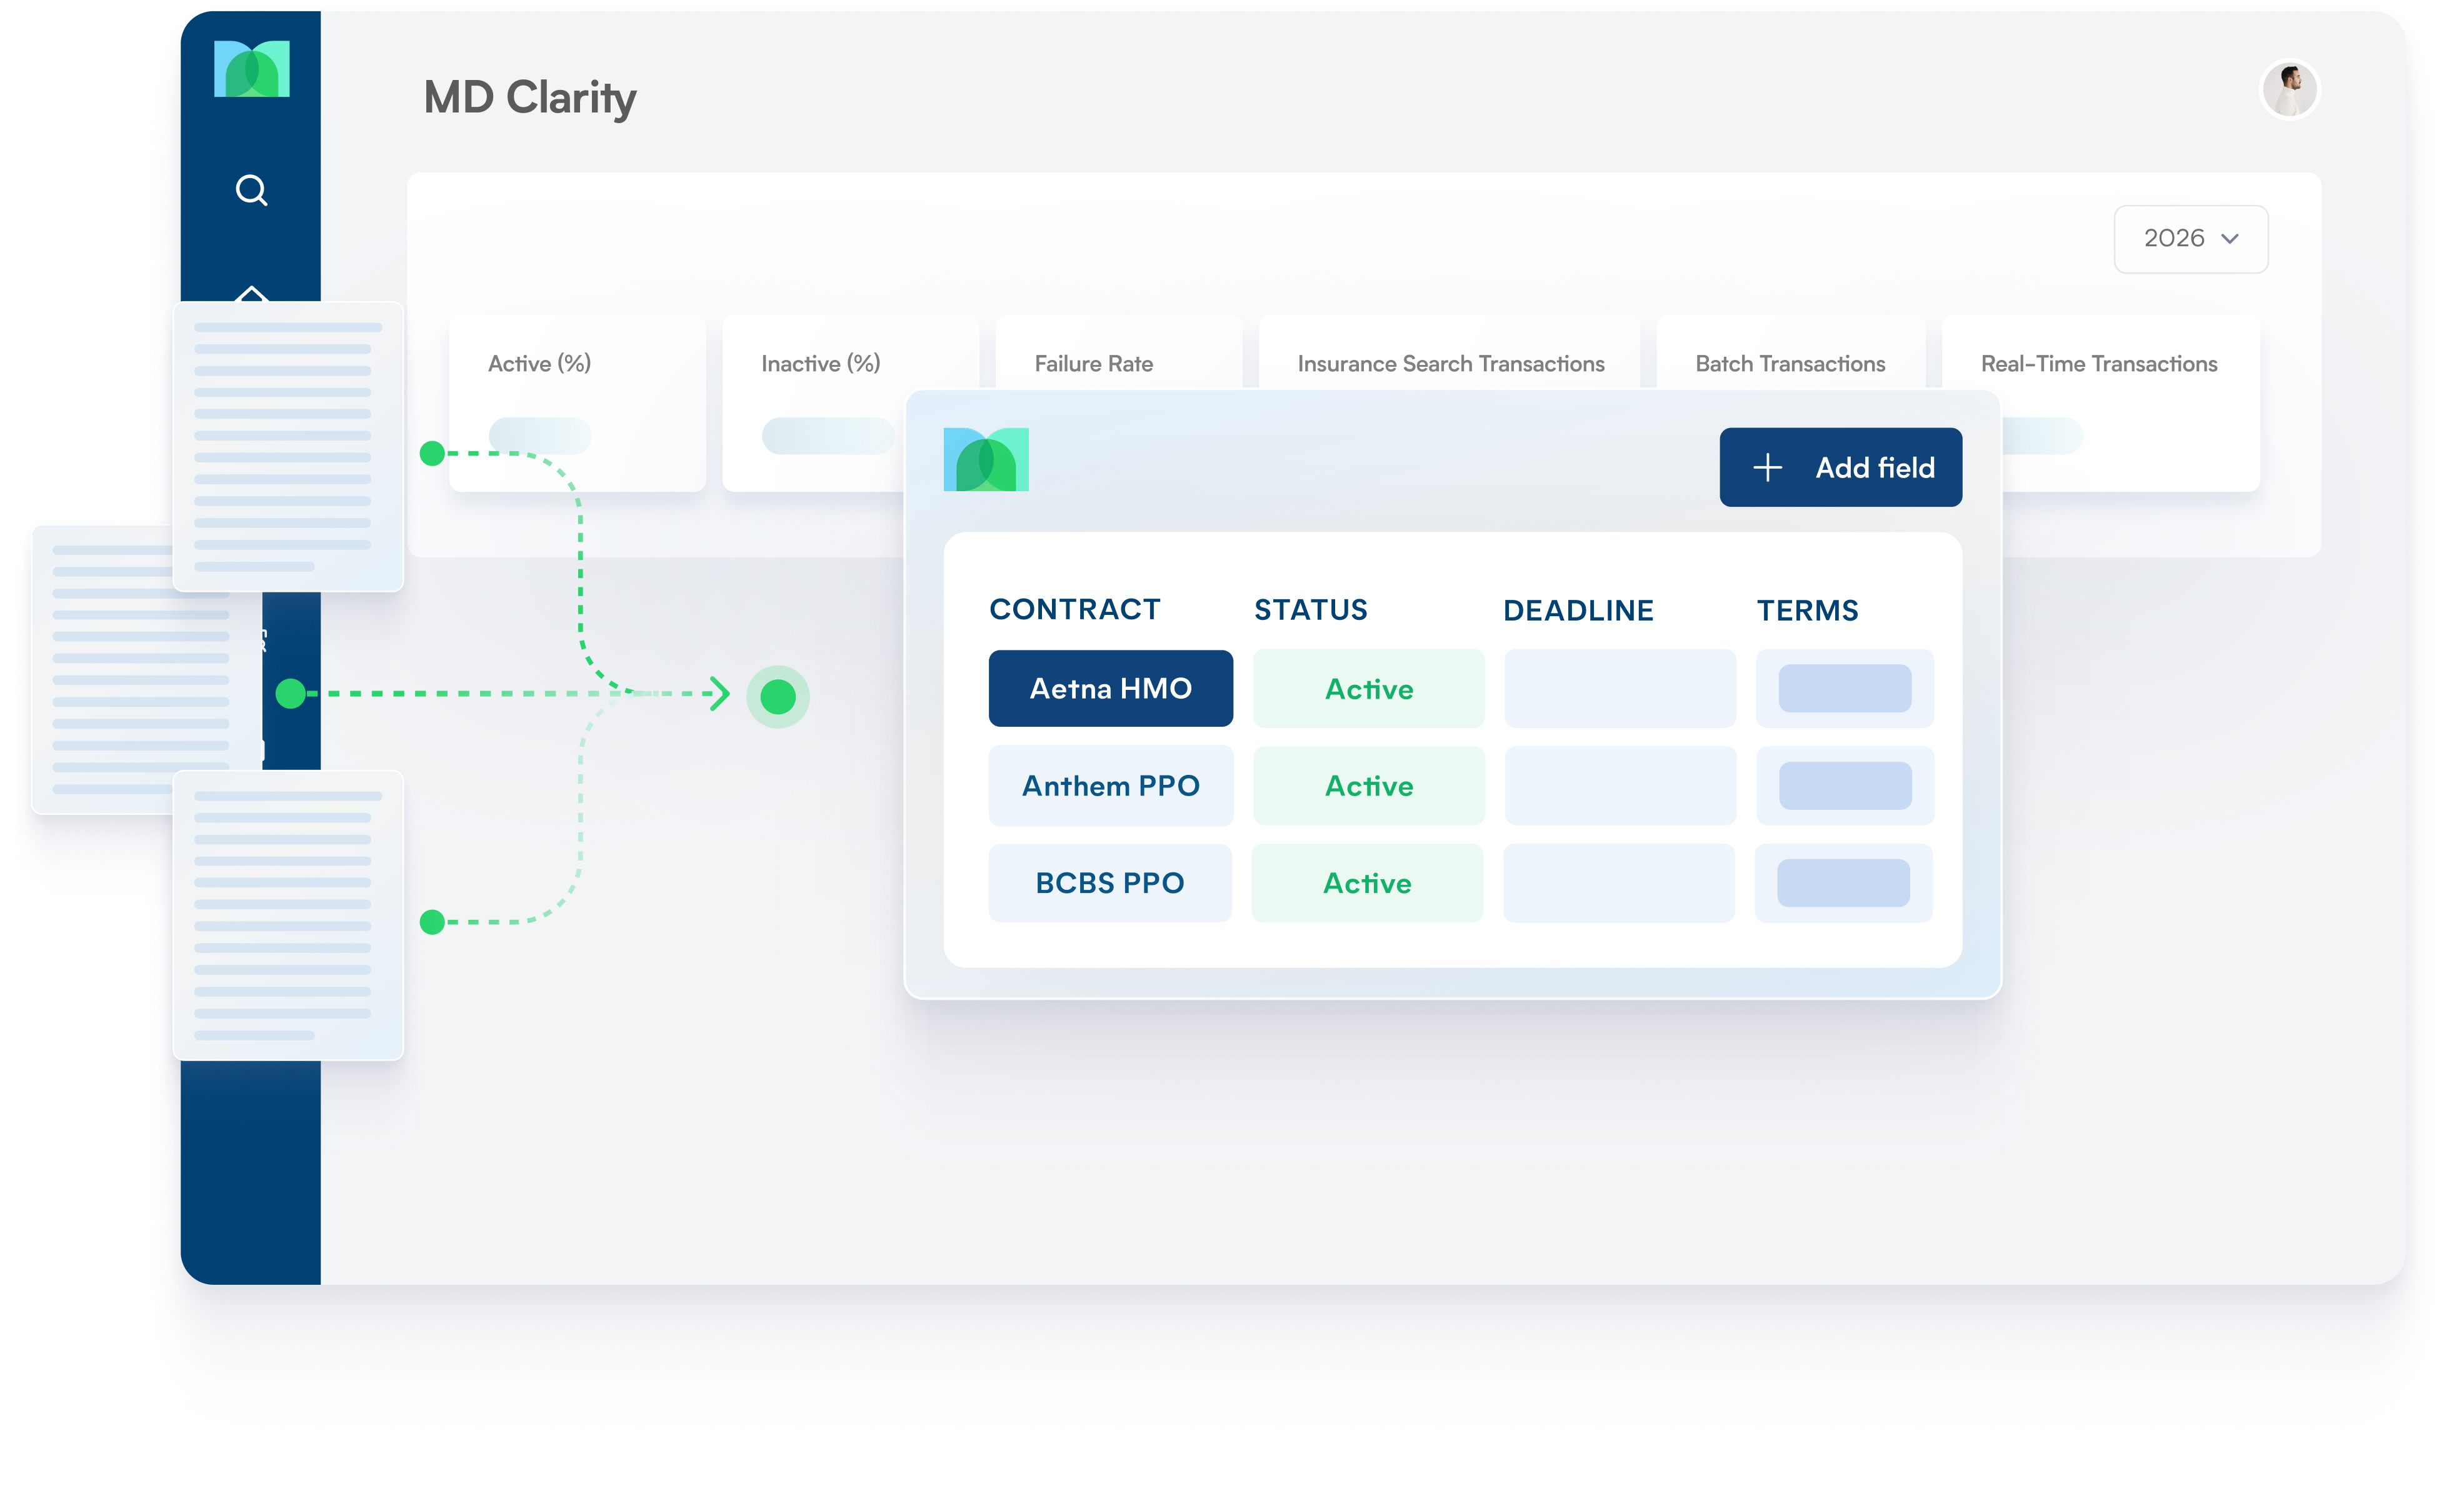Click the Active status for Aetna HMO
The width and height of the screenshot is (2464, 1486).
tap(1368, 689)
